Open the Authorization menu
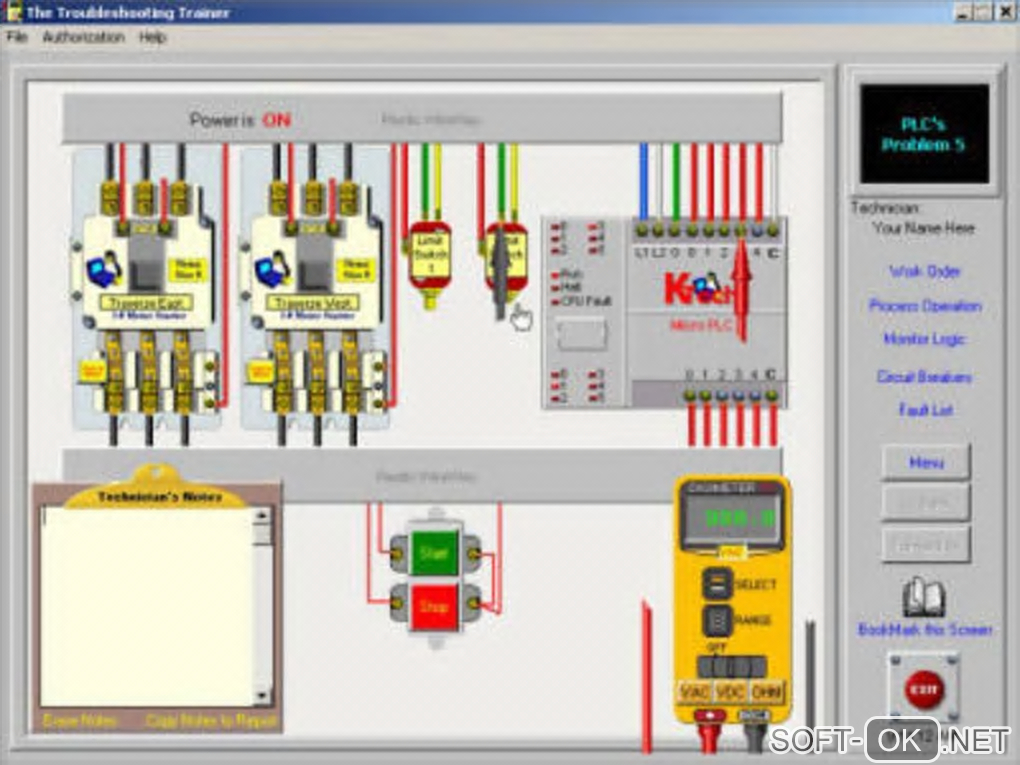The width and height of the screenshot is (1020, 765). (x=83, y=37)
